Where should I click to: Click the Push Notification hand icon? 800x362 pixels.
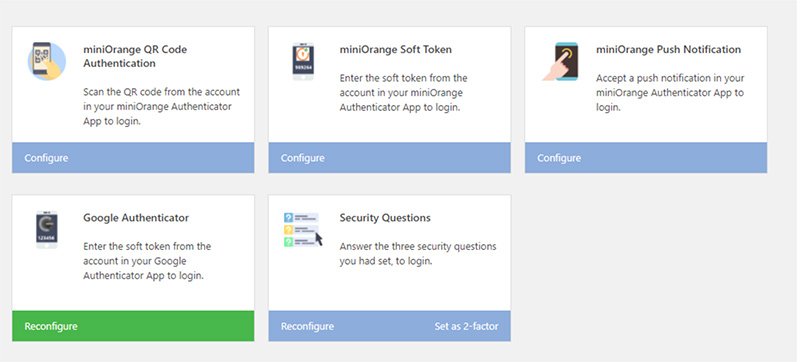pos(561,61)
